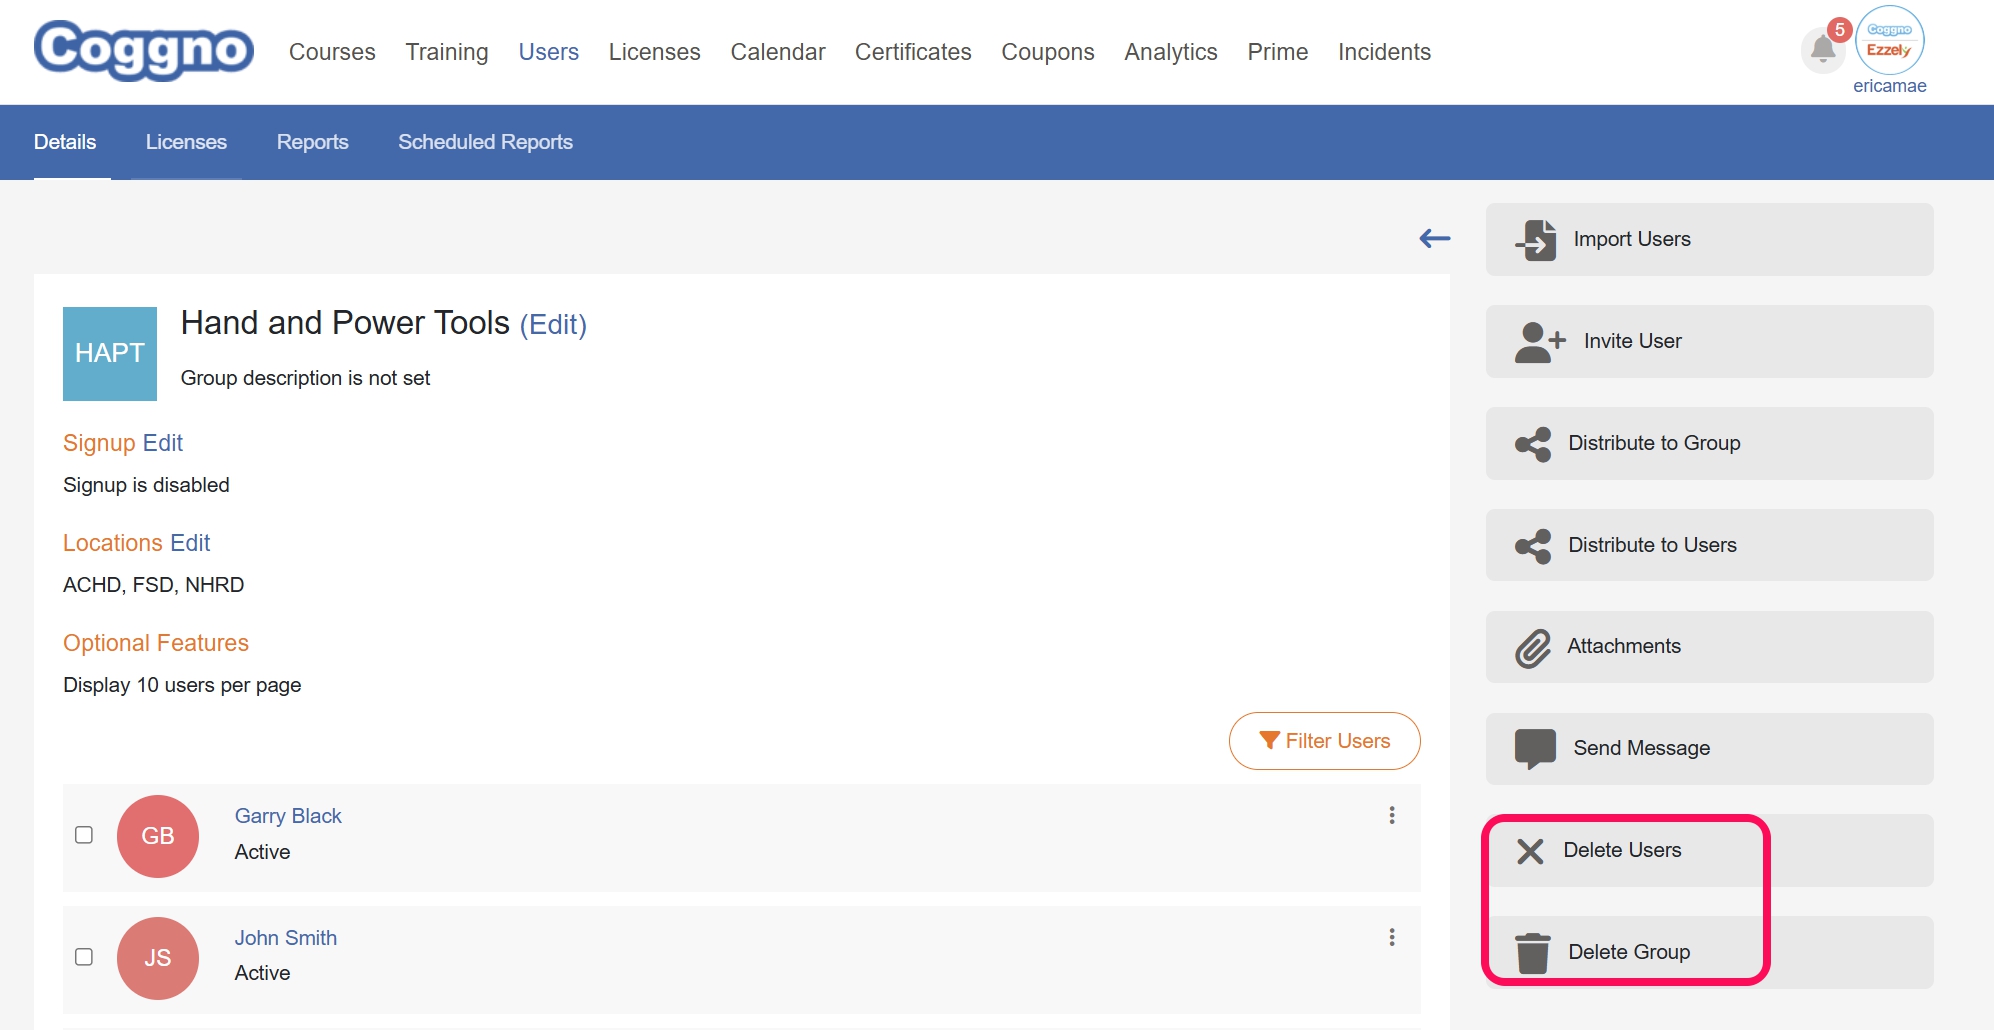Click the Coggno logo

tap(144, 50)
